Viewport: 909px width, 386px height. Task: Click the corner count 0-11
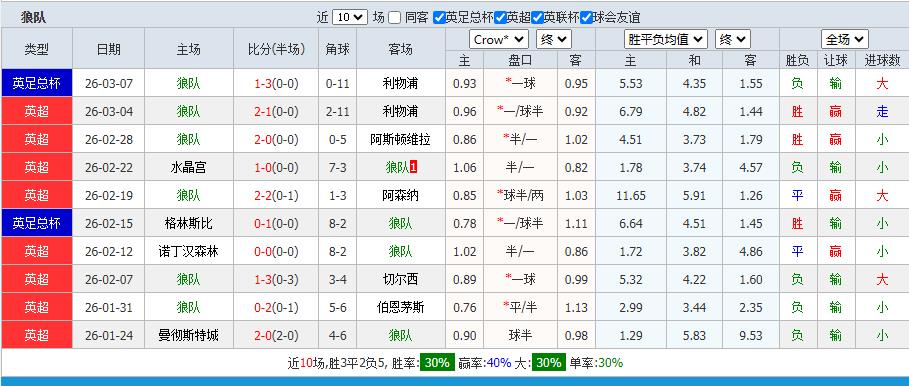pos(337,83)
